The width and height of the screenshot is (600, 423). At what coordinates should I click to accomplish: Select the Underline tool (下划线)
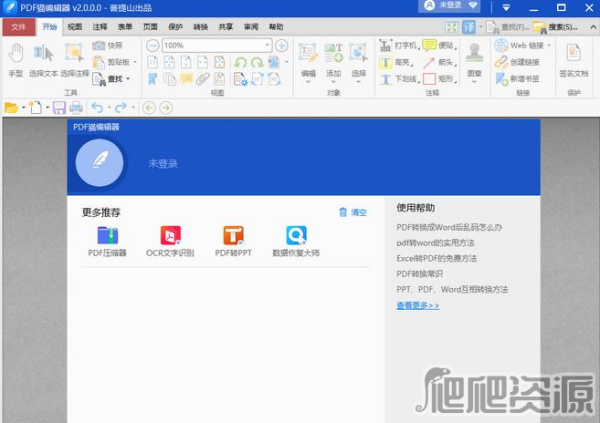click(399, 79)
